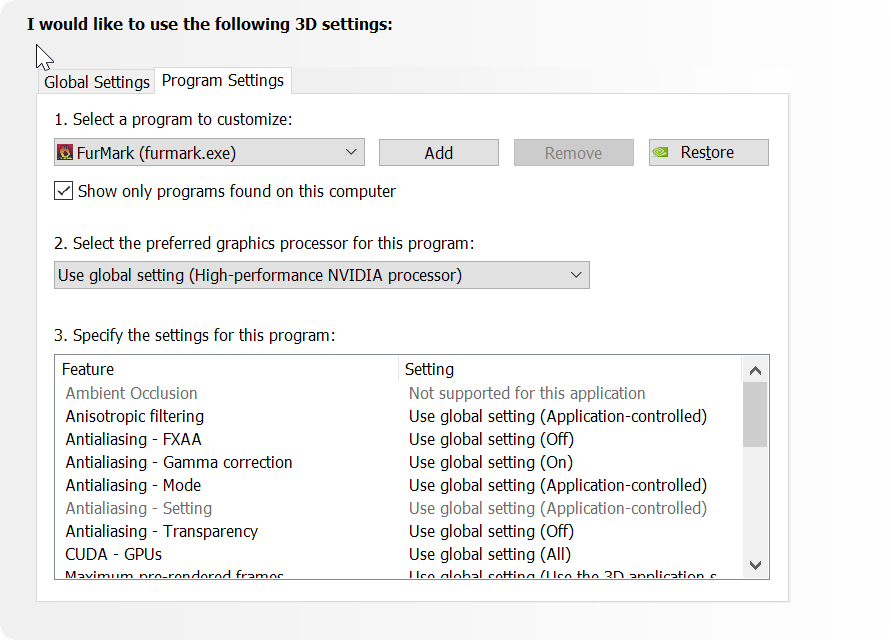
Task: Click Antialiasing Mode's Application-controlled setting value
Action: click(558, 485)
